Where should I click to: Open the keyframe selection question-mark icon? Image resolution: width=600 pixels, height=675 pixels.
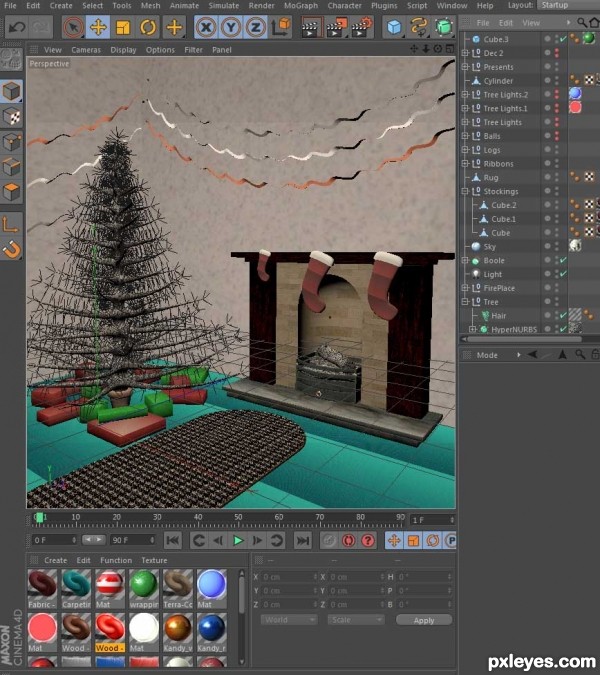coord(368,540)
